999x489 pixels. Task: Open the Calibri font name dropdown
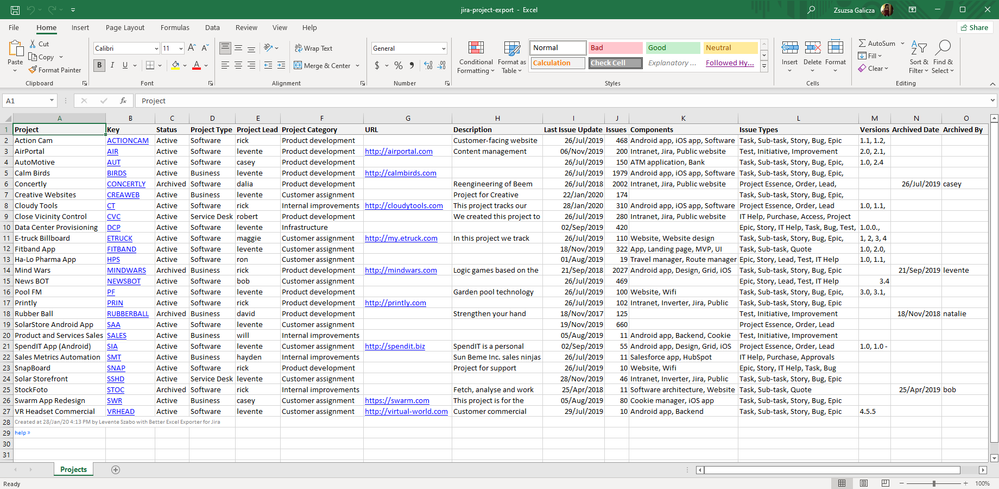coord(155,48)
